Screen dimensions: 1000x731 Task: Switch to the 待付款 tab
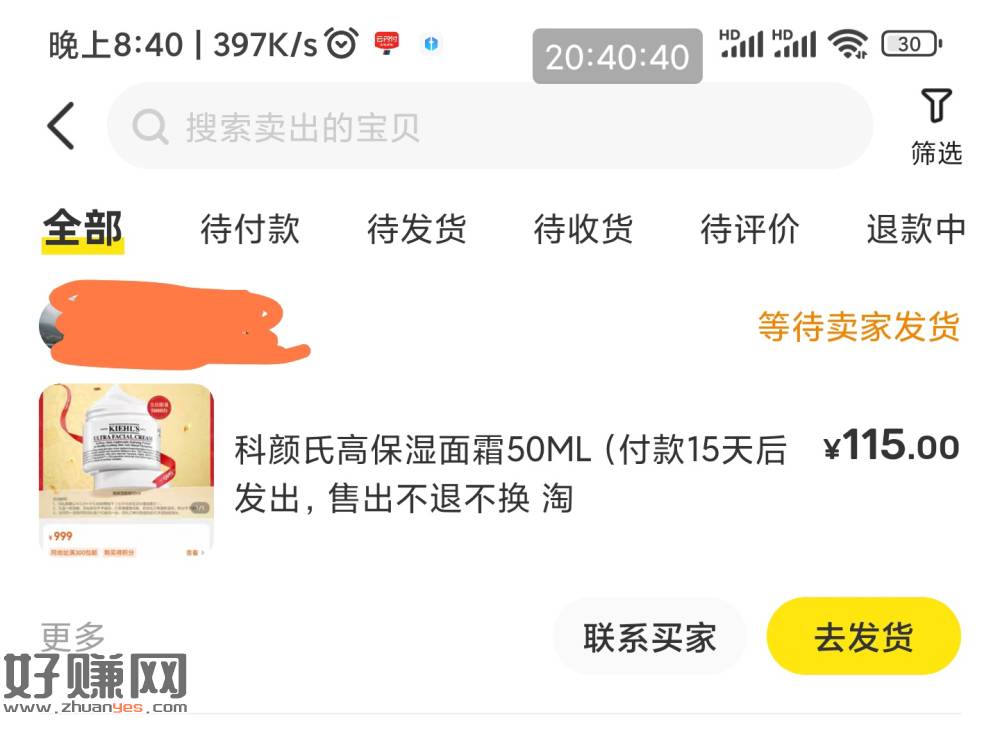point(249,229)
